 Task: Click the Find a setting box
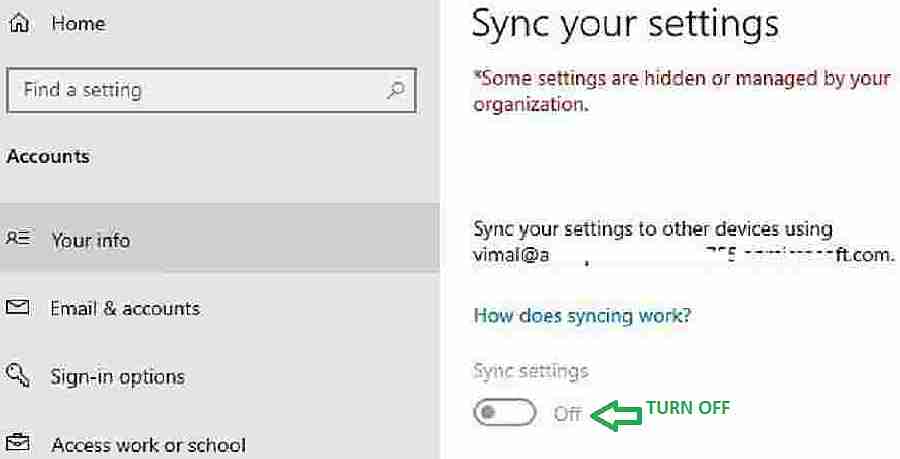(211, 90)
